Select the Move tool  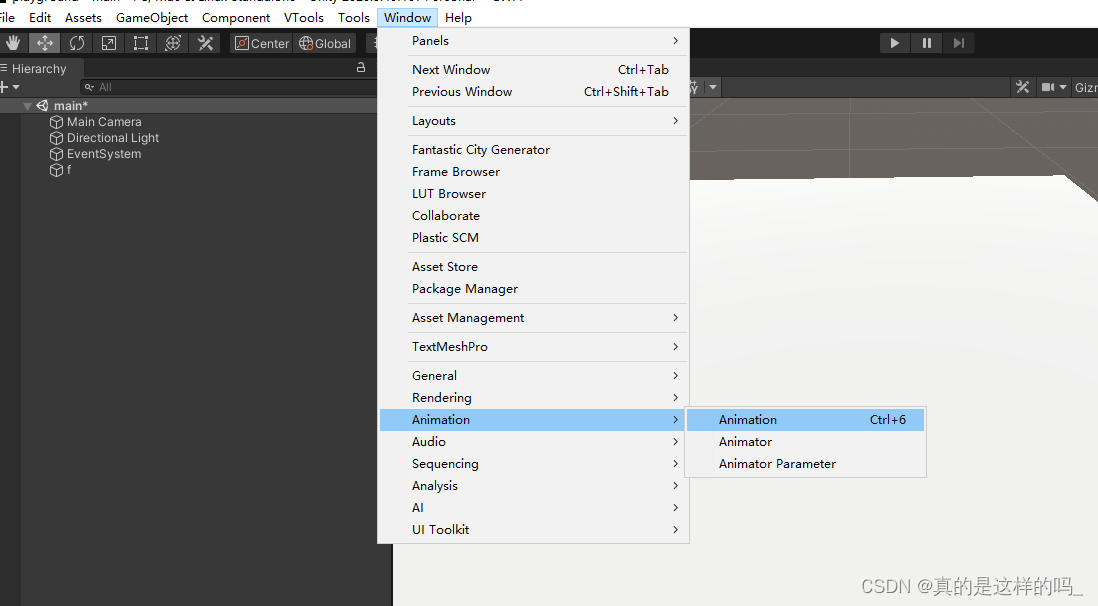[45, 43]
